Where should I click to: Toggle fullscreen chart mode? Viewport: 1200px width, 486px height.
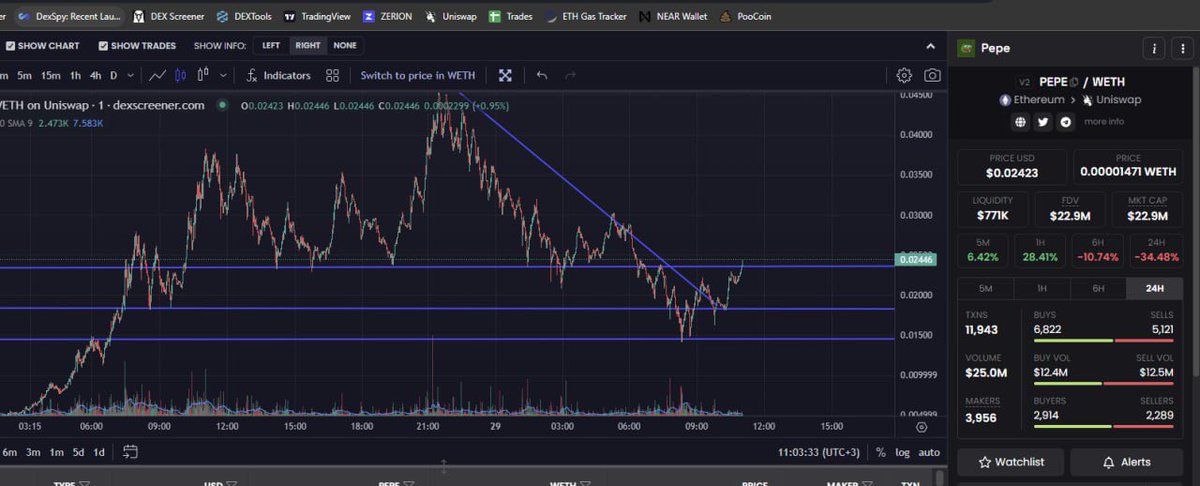pos(505,75)
